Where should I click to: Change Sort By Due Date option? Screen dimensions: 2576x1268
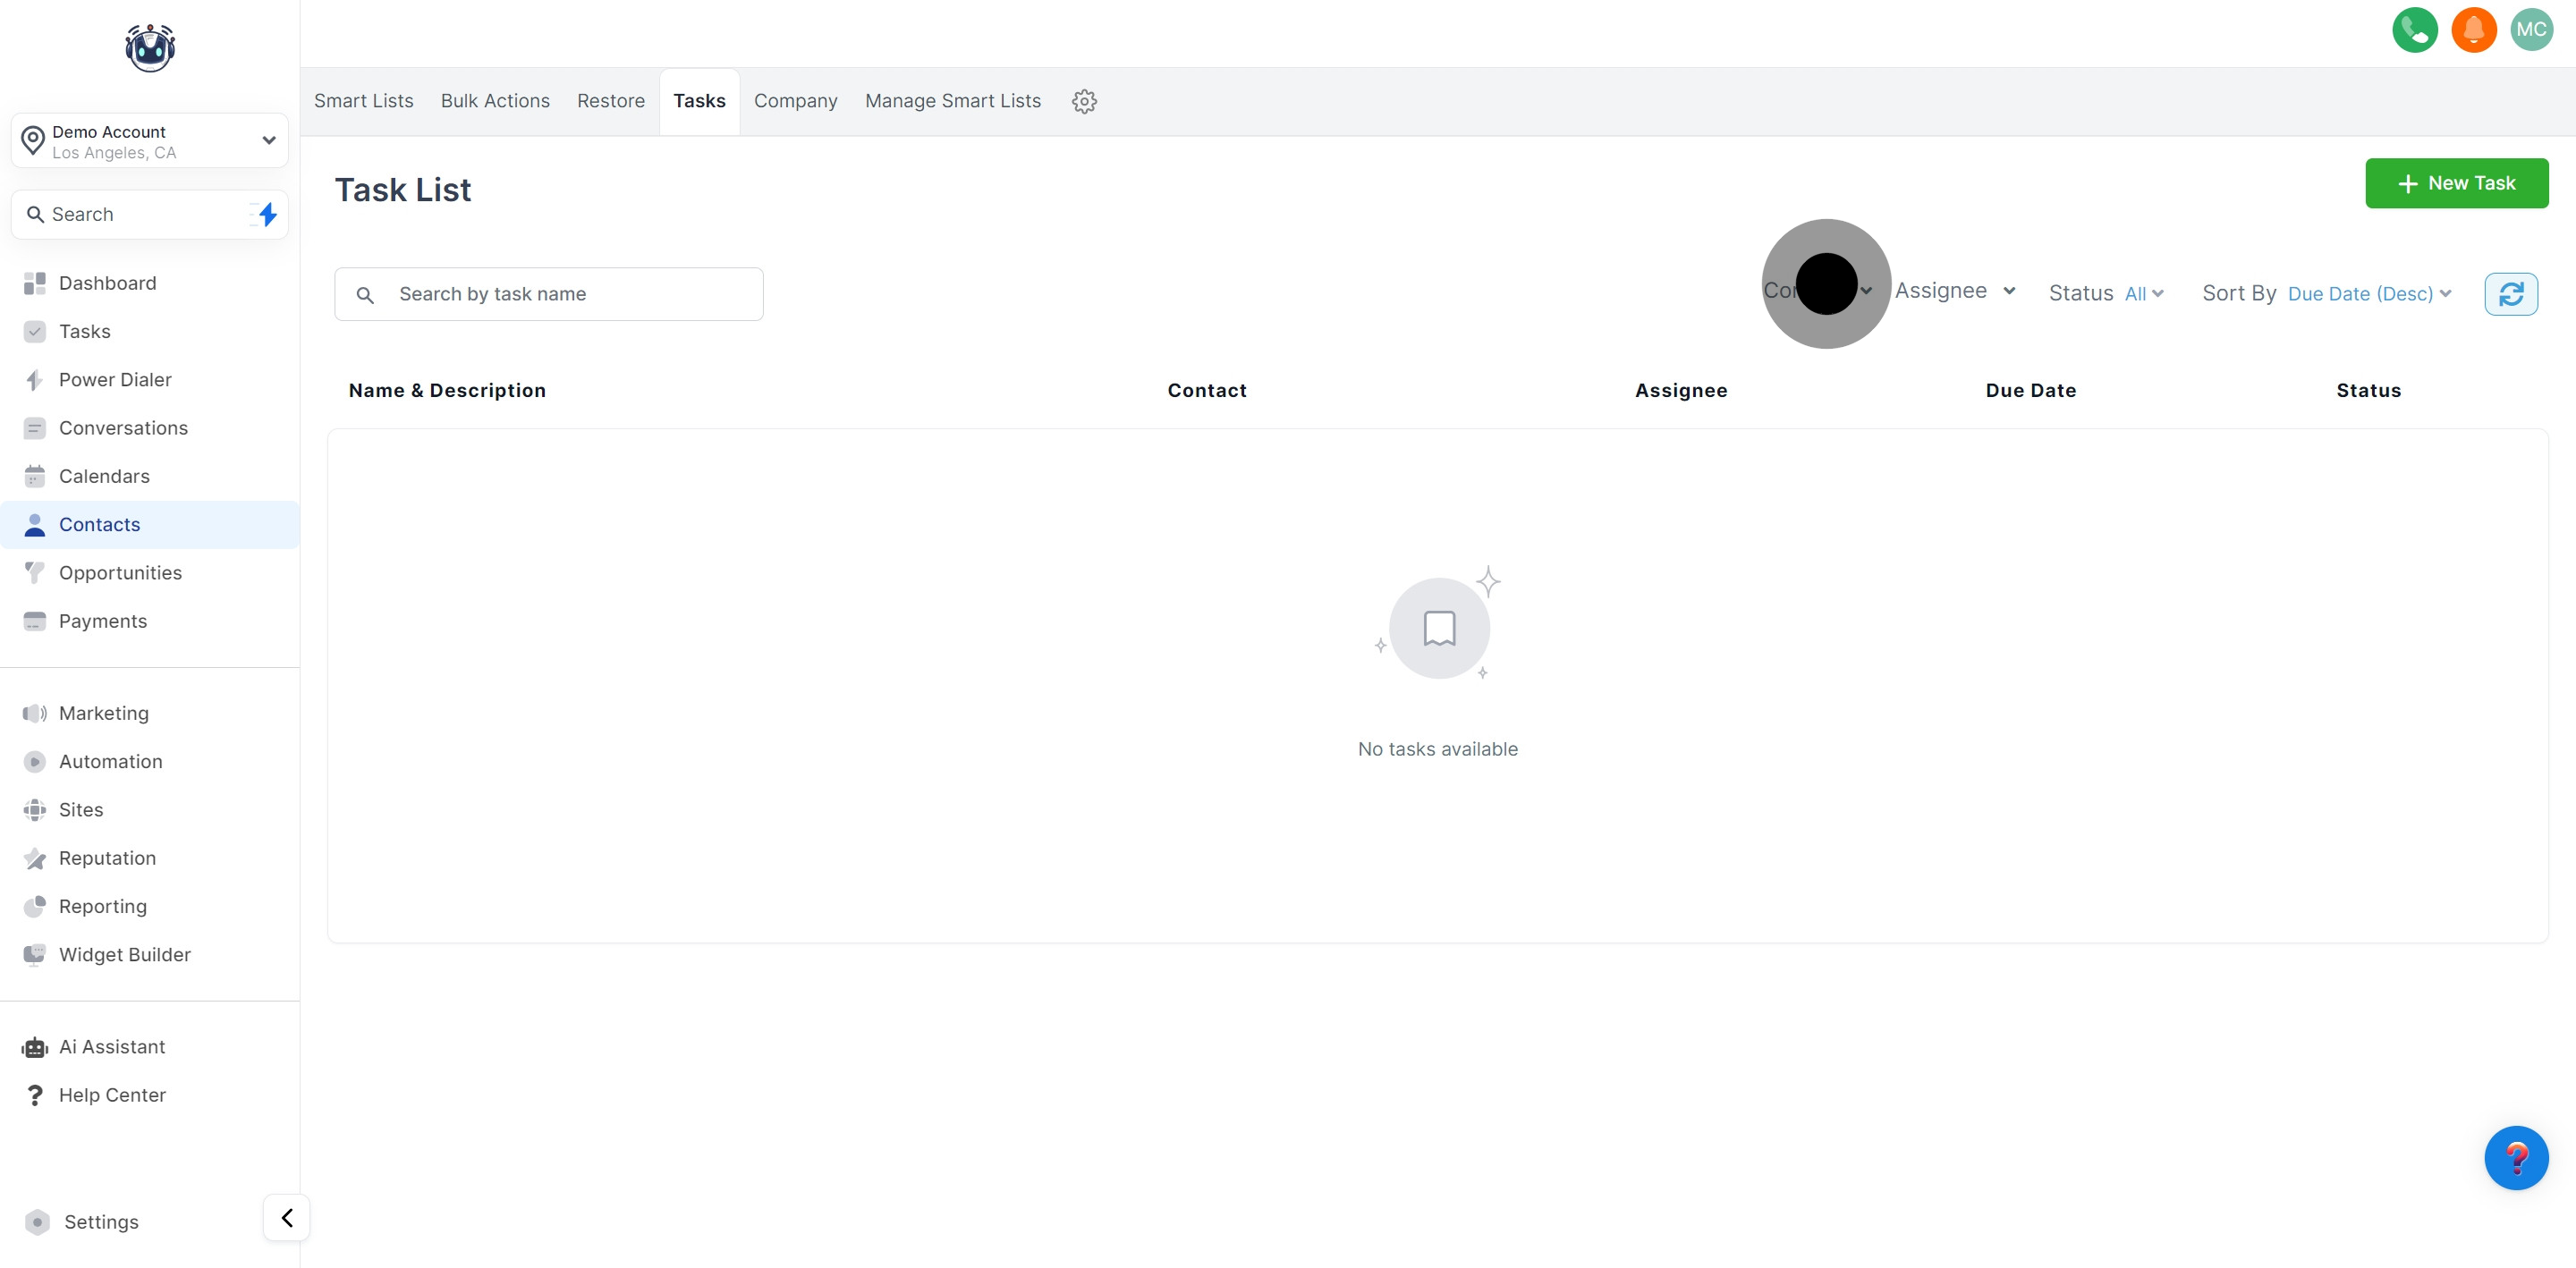(x=2366, y=293)
